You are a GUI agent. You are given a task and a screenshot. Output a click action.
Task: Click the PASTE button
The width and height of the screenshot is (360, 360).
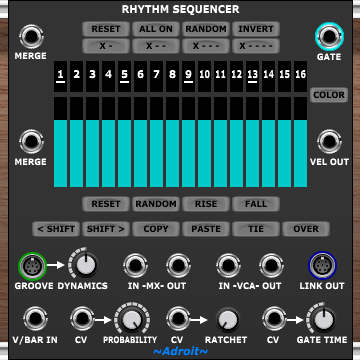pos(206,229)
